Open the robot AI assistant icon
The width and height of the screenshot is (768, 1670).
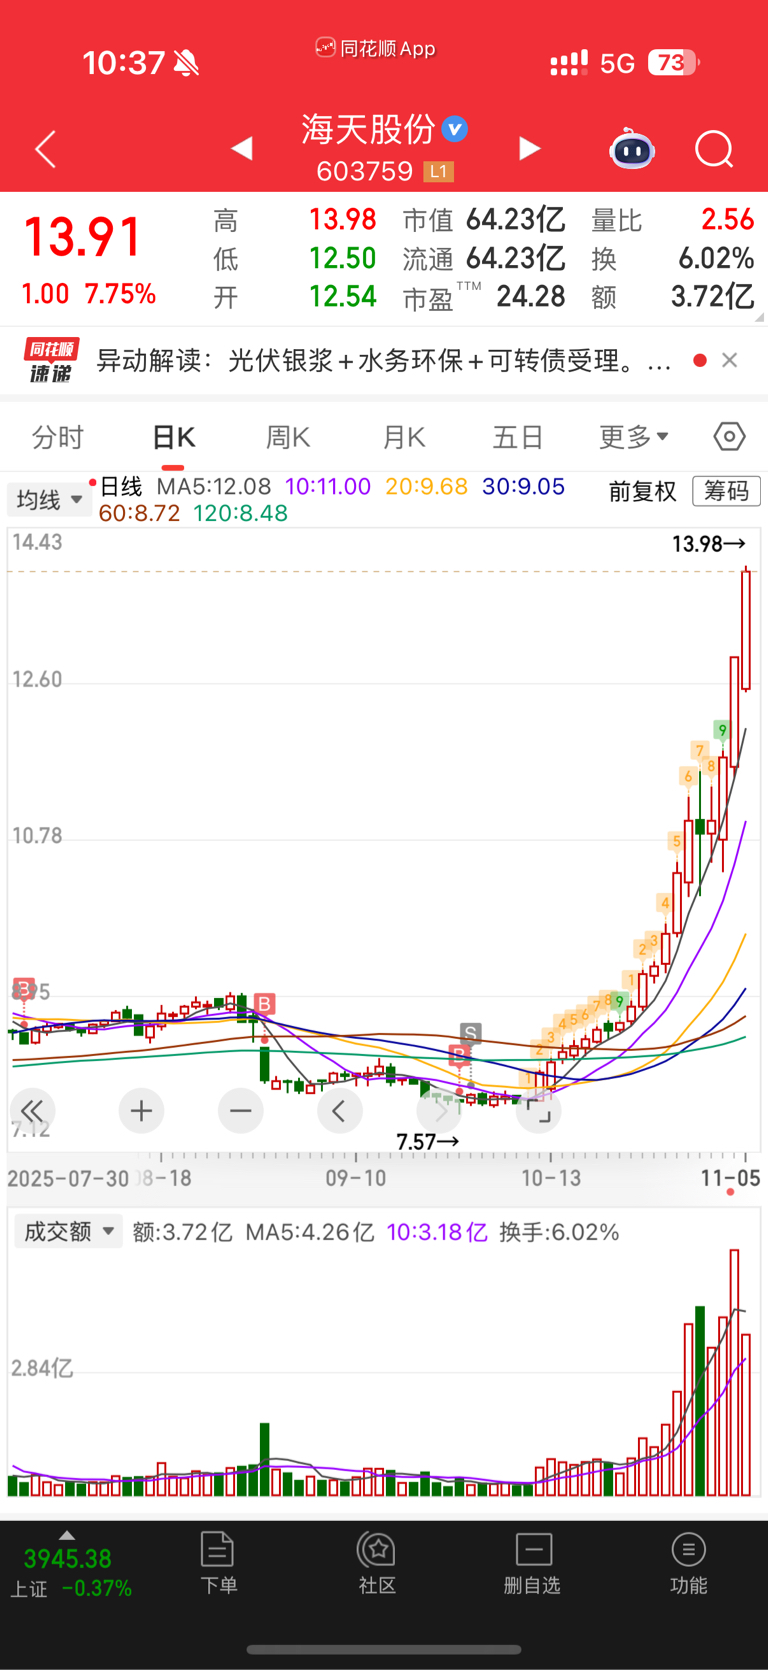click(632, 149)
